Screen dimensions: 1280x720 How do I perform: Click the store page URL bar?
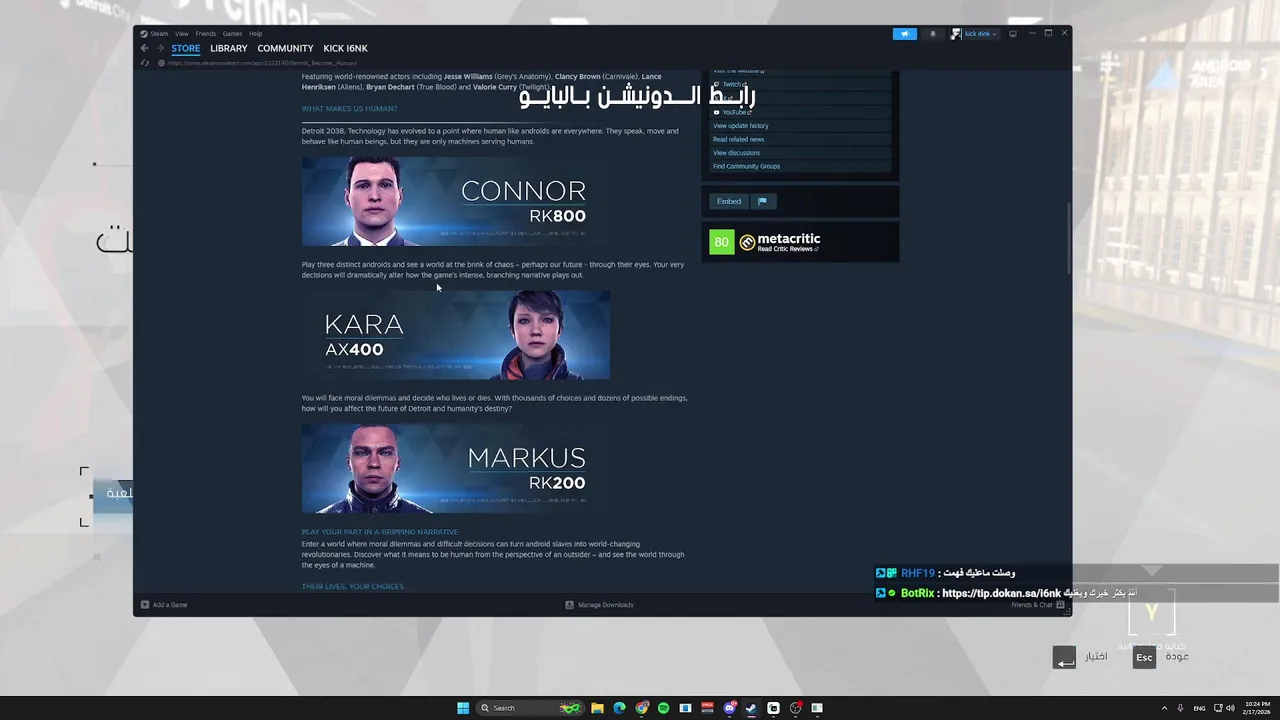[262, 63]
